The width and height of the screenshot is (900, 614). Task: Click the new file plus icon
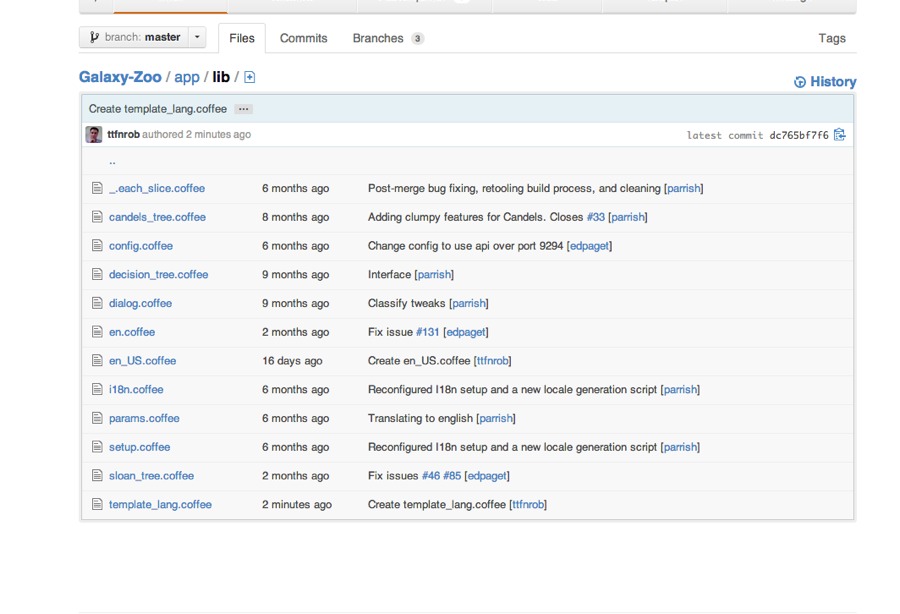tap(250, 77)
